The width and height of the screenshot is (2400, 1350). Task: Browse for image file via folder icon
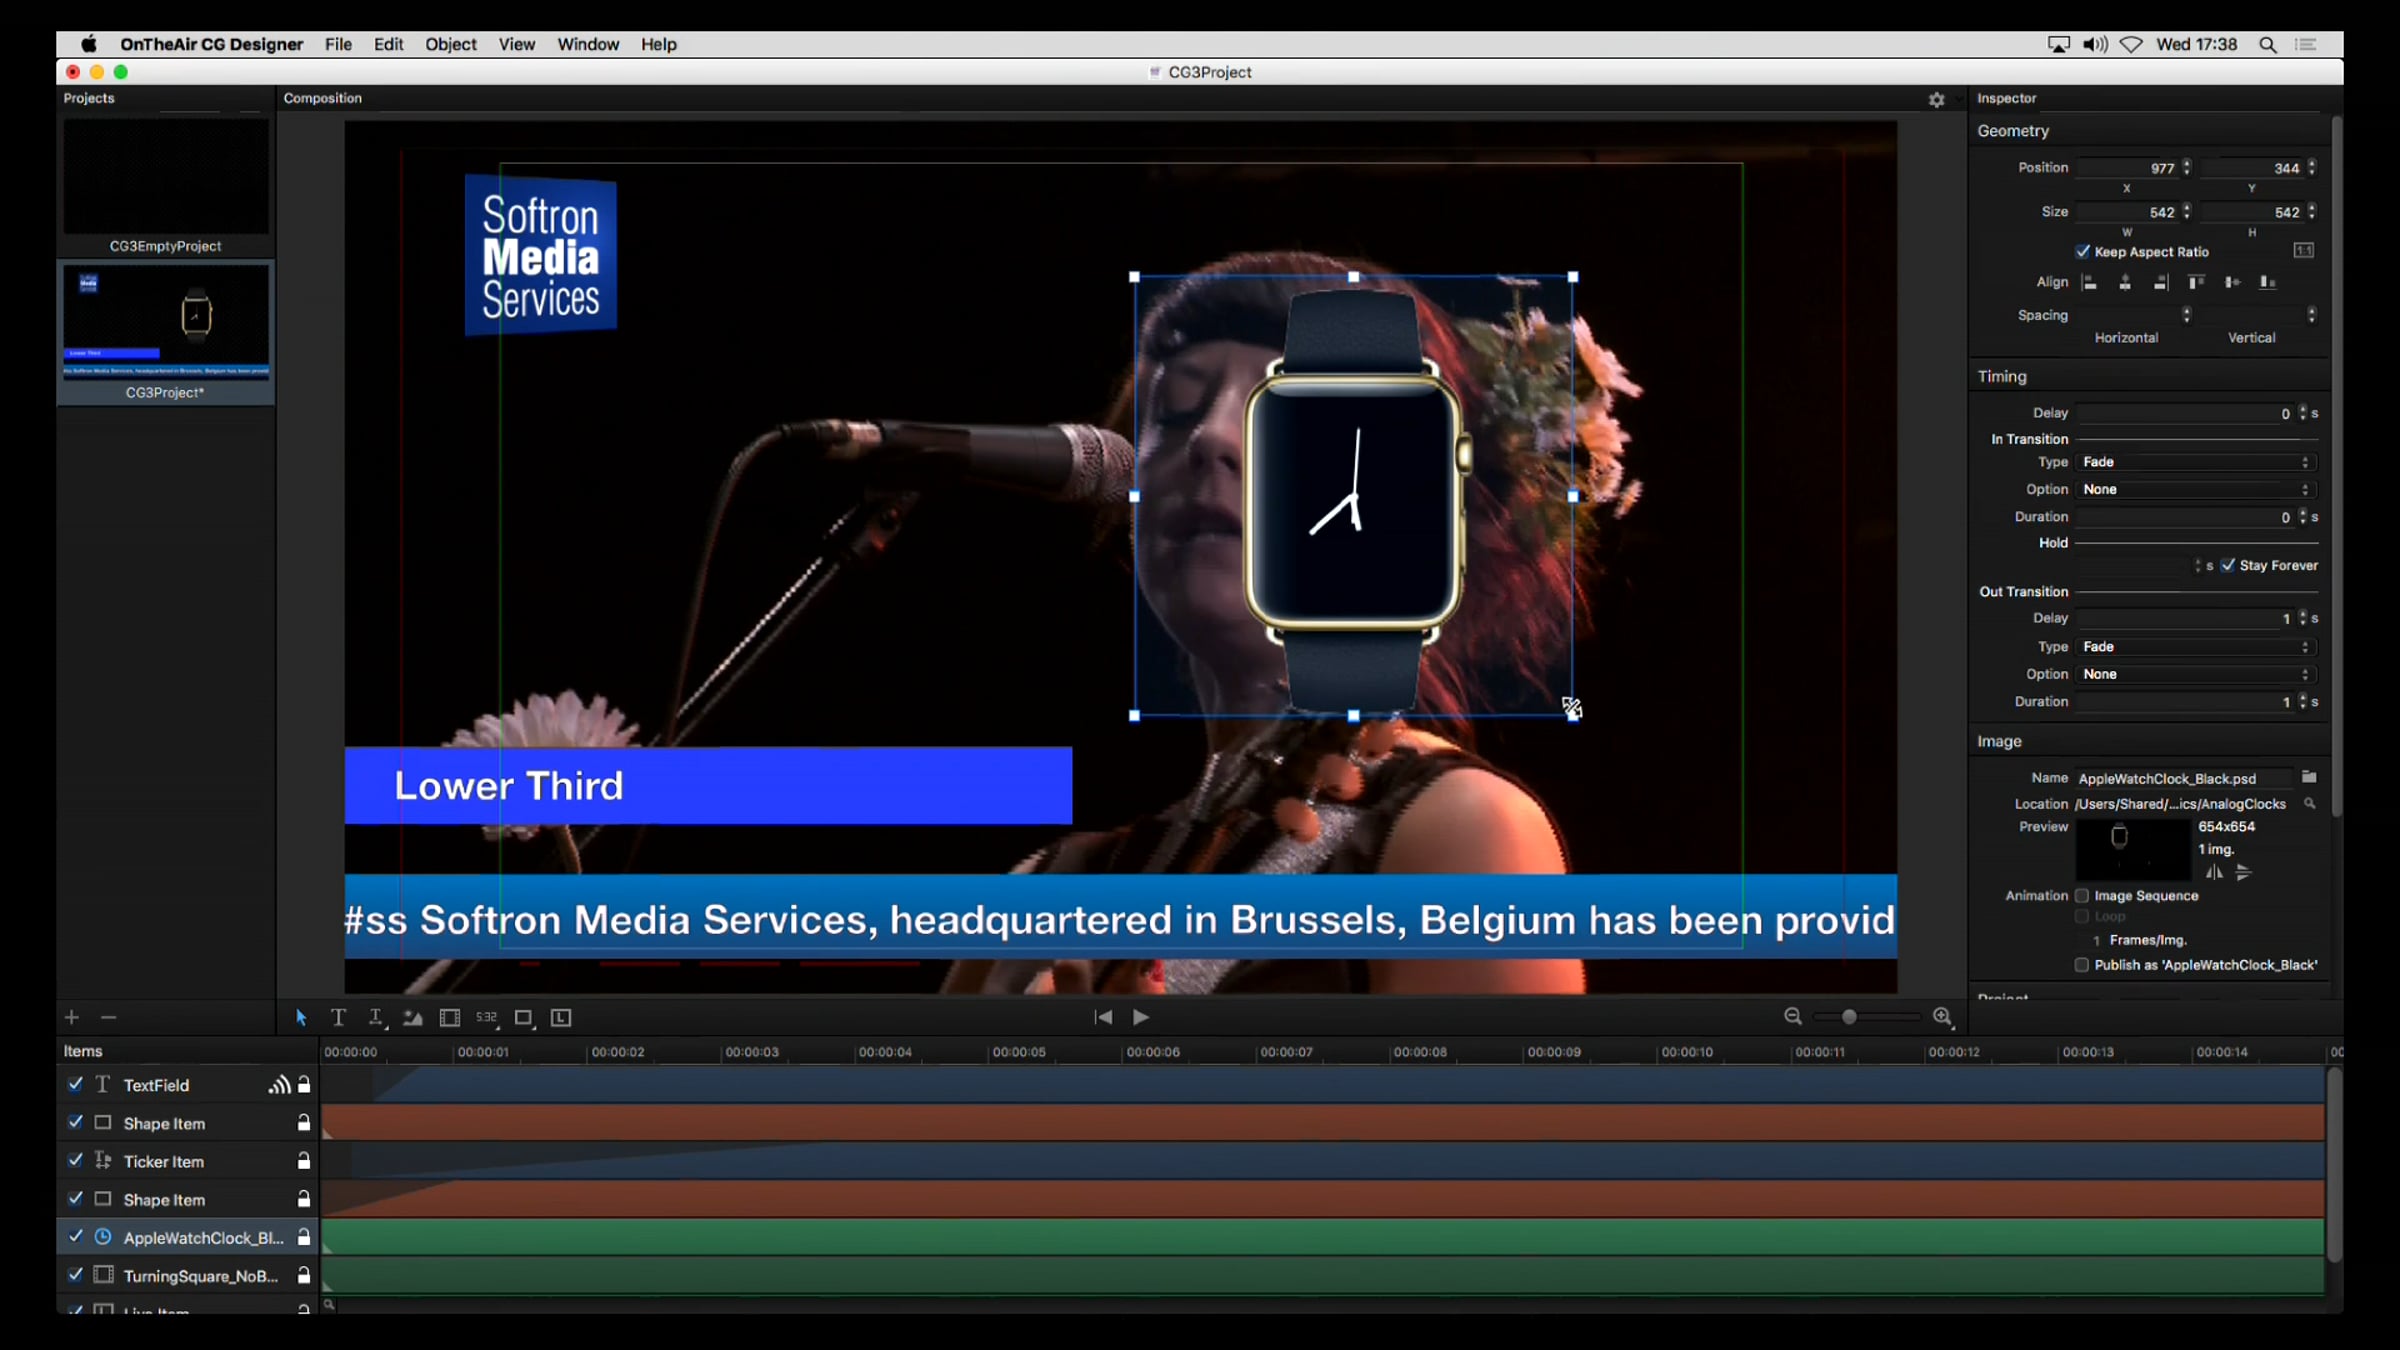(x=2309, y=777)
